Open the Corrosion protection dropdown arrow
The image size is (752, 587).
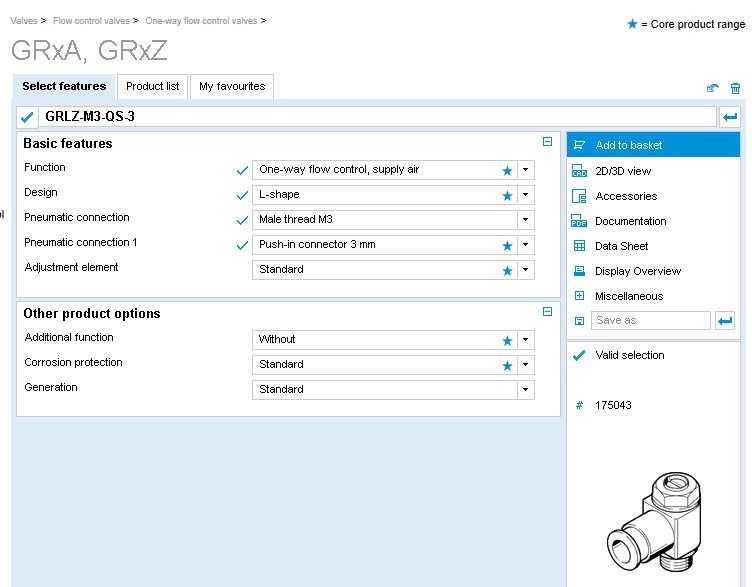point(526,364)
